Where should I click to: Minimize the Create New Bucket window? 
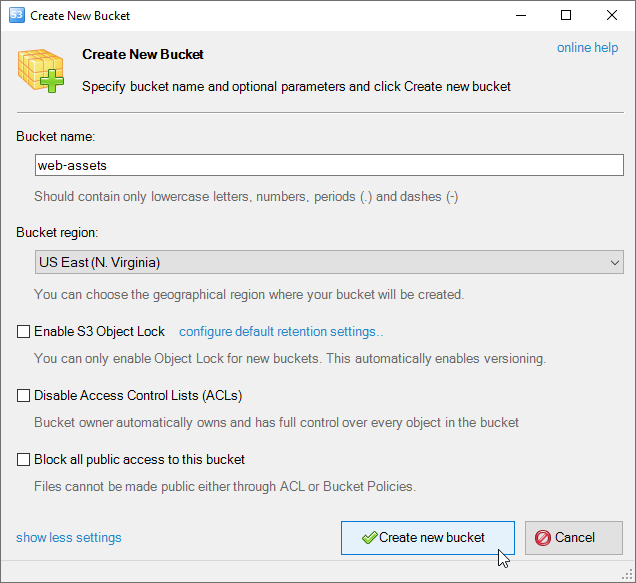tap(521, 15)
